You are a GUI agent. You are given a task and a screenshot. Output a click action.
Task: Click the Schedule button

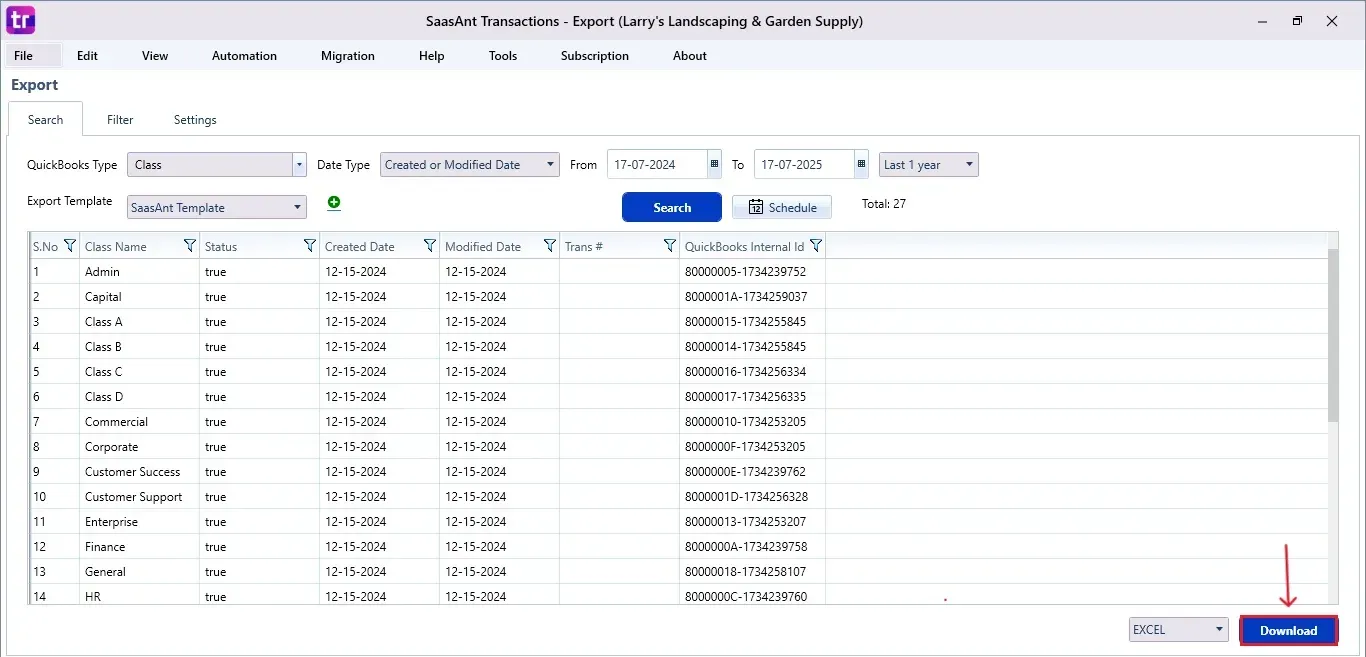tap(782, 207)
